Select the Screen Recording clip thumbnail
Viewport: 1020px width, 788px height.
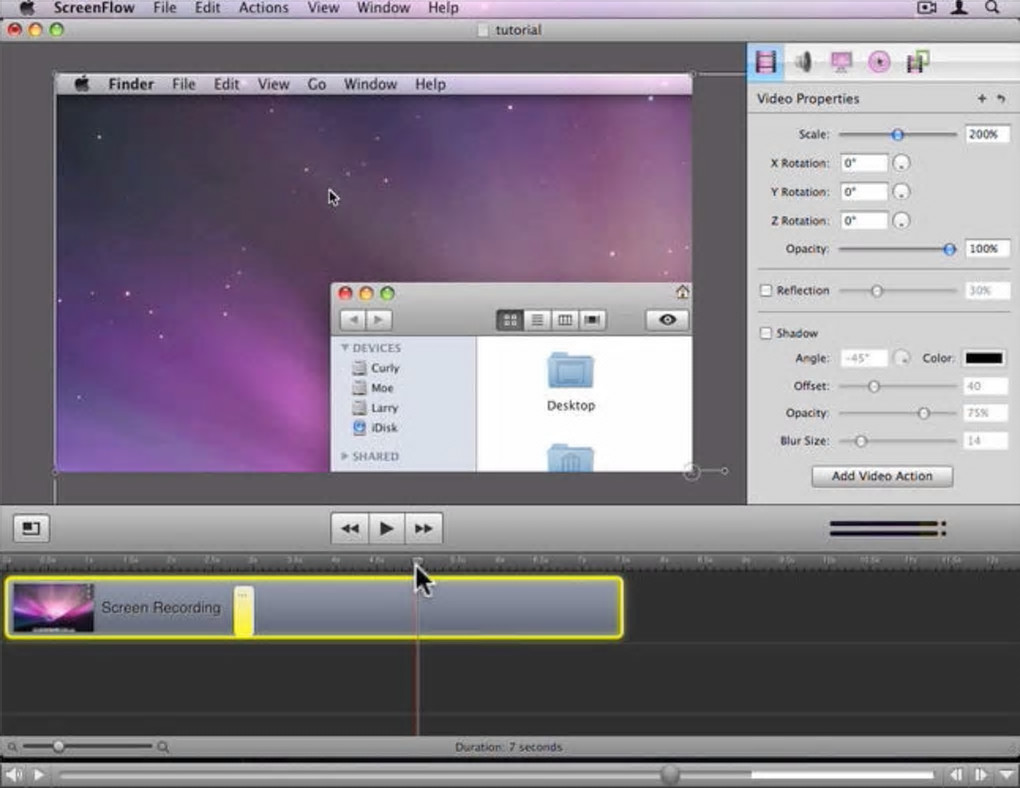53,608
